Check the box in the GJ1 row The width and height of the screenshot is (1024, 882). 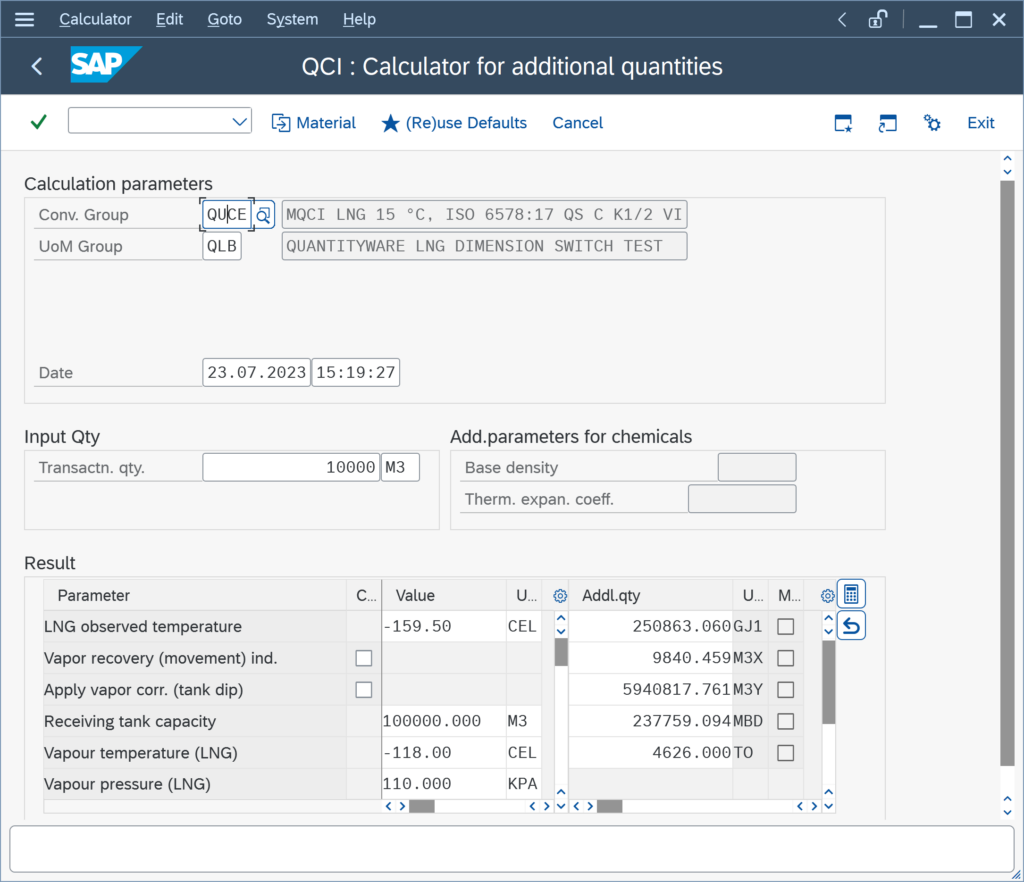point(786,627)
